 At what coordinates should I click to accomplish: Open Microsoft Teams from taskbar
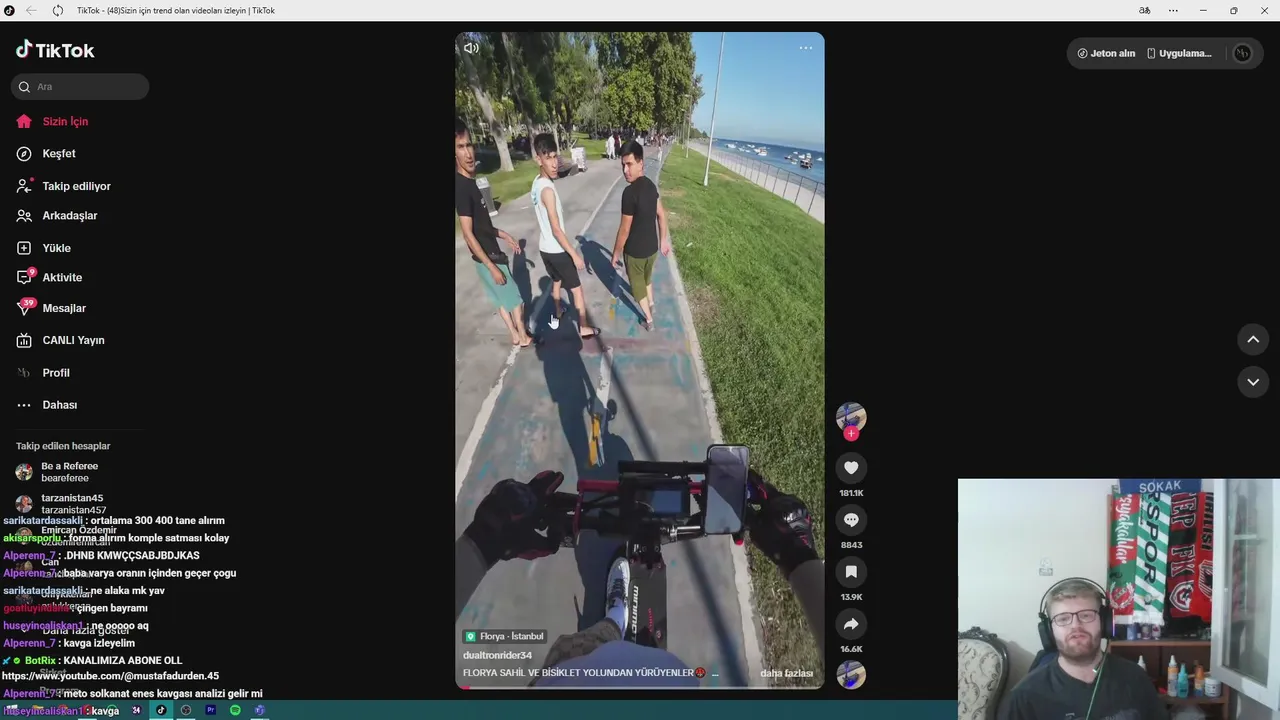click(259, 710)
